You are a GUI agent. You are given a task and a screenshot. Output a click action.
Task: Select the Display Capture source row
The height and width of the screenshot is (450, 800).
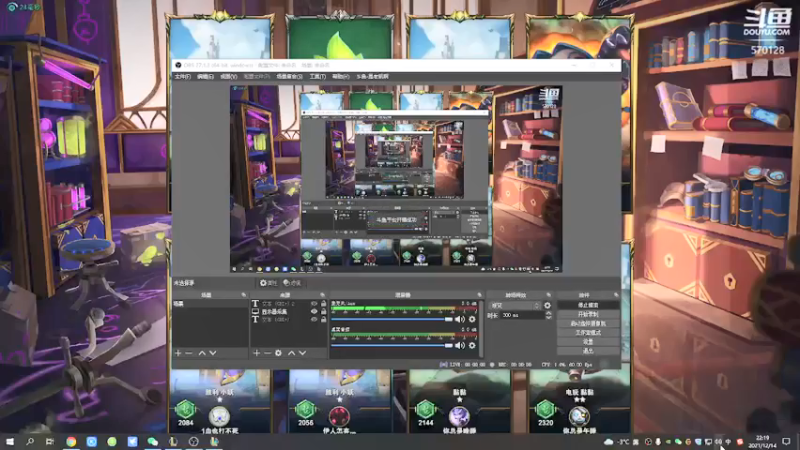[288, 311]
